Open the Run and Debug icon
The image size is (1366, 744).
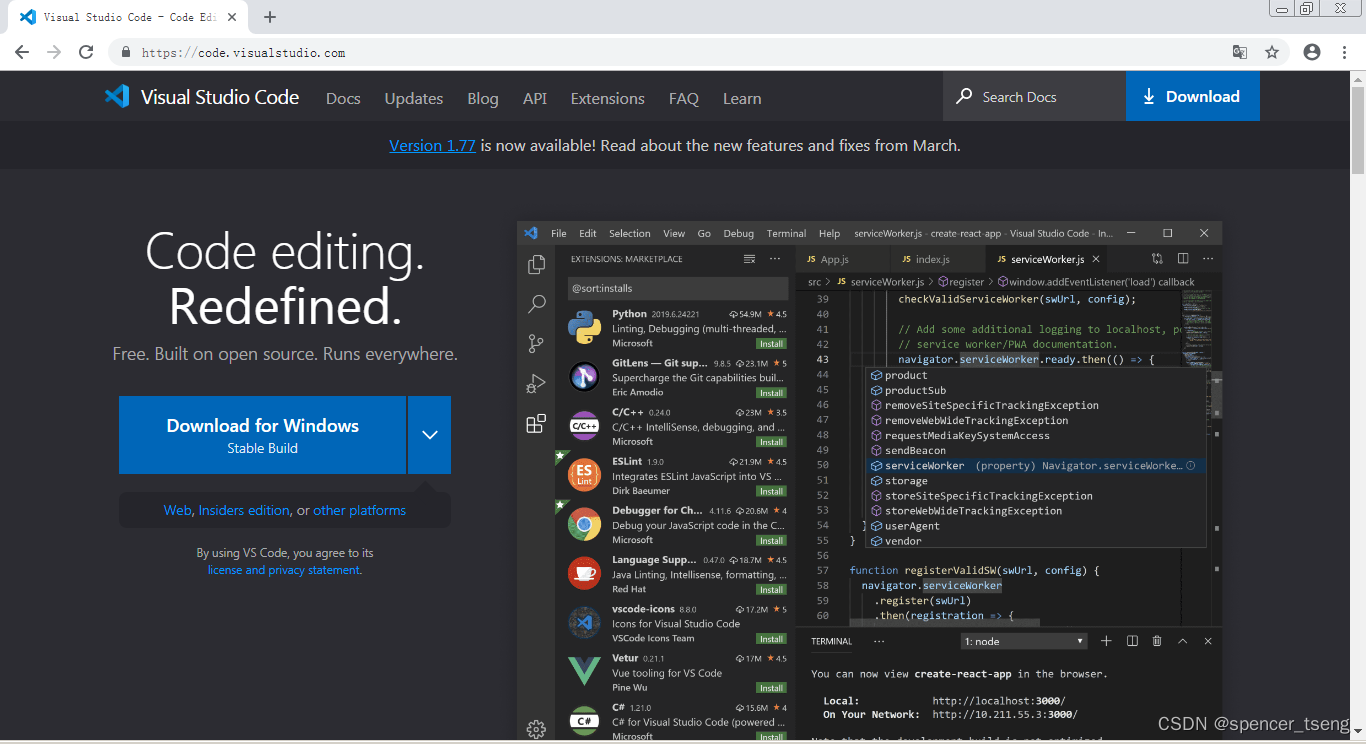tap(536, 383)
